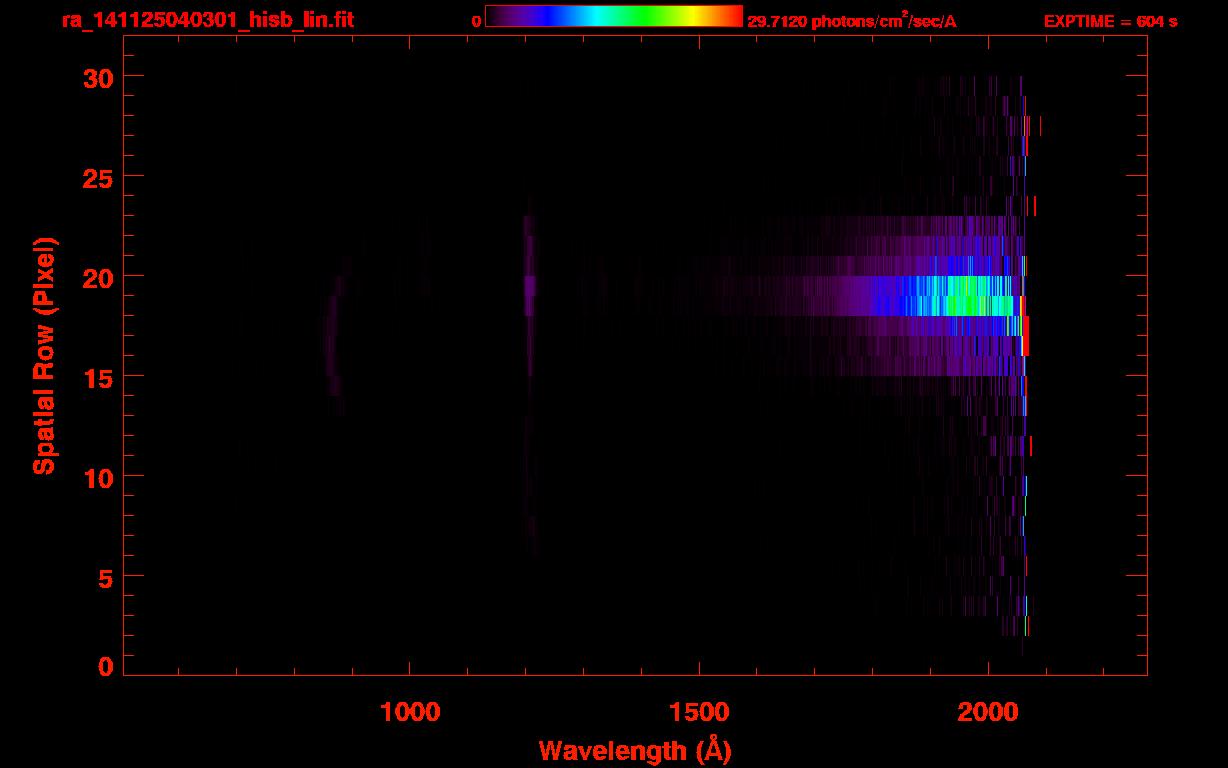Click the bright green spectrum peak near 1950 Å
Image resolution: width=1228 pixels, height=768 pixels.
(965, 296)
